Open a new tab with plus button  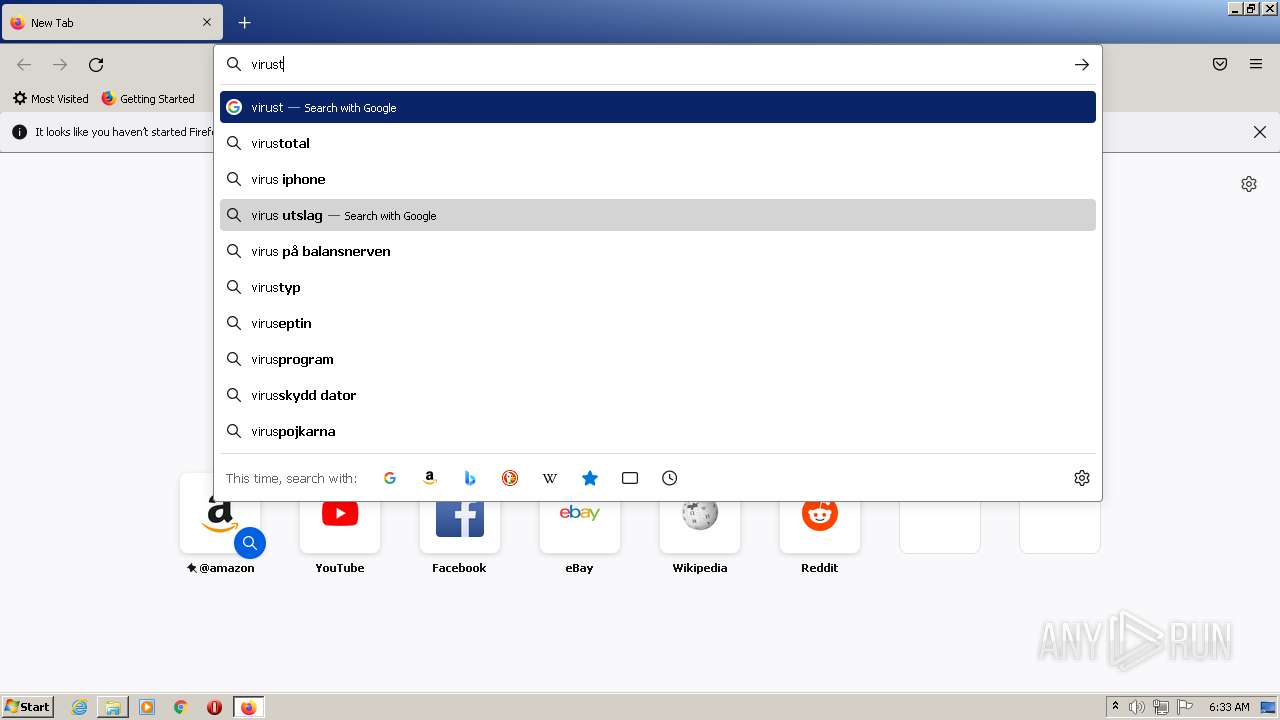245,22
